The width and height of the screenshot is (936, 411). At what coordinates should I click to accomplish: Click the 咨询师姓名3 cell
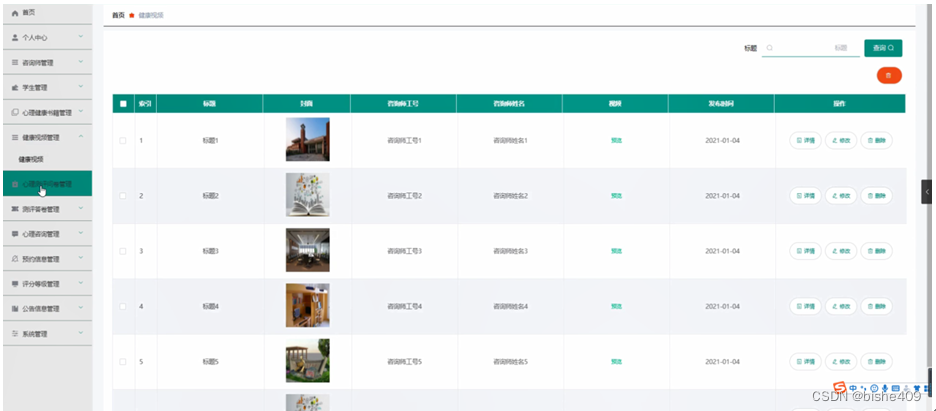510,251
